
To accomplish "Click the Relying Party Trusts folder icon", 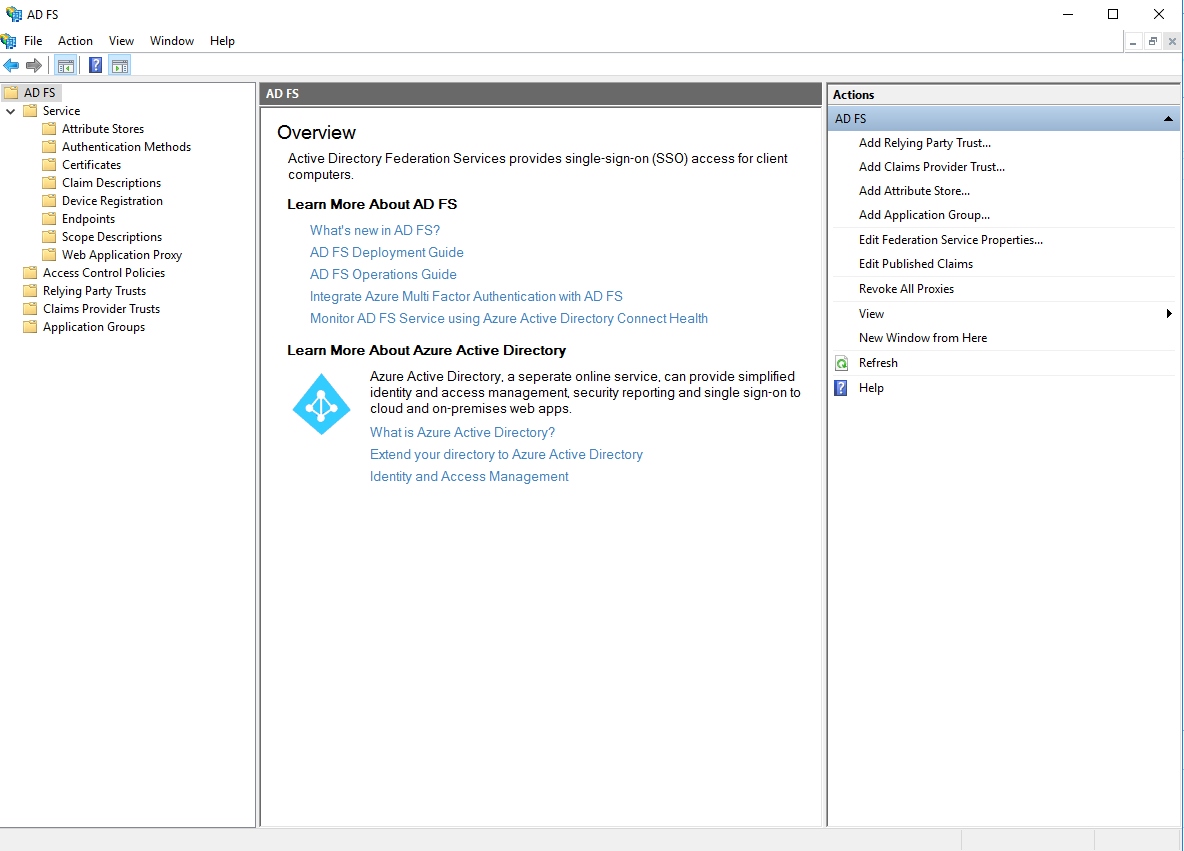I will coord(30,291).
